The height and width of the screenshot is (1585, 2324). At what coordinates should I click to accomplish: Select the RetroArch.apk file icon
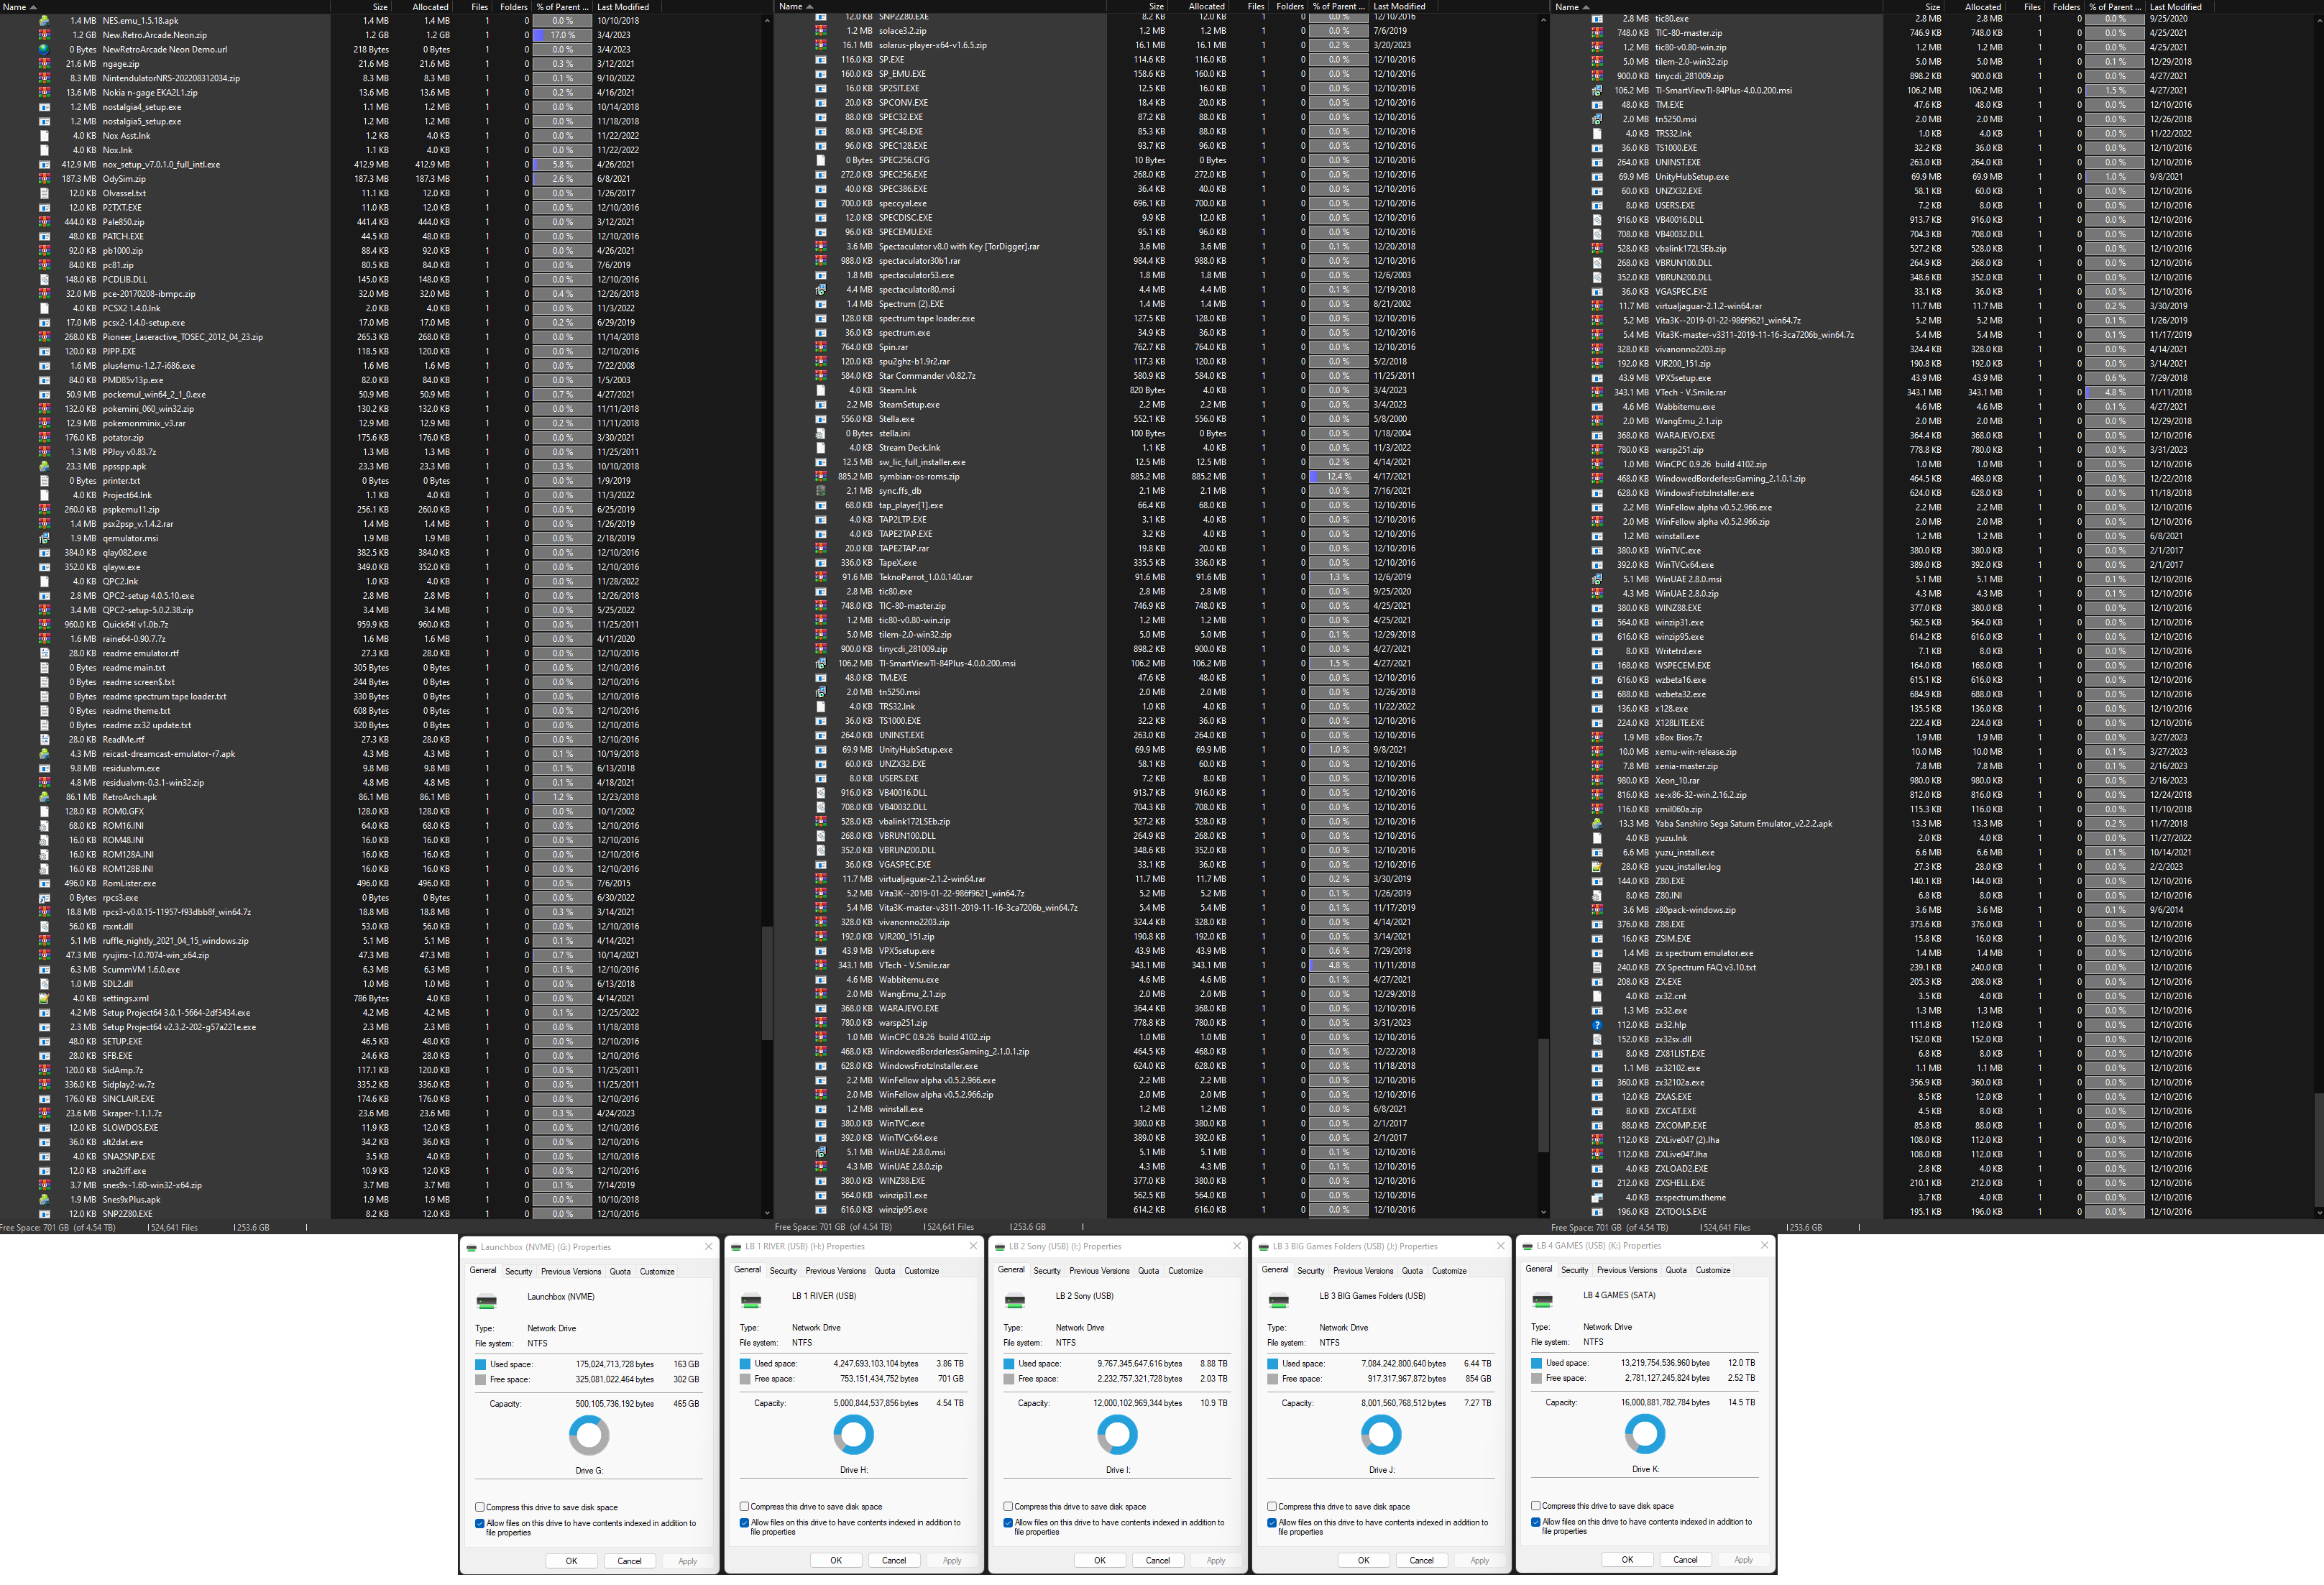coord(44,797)
